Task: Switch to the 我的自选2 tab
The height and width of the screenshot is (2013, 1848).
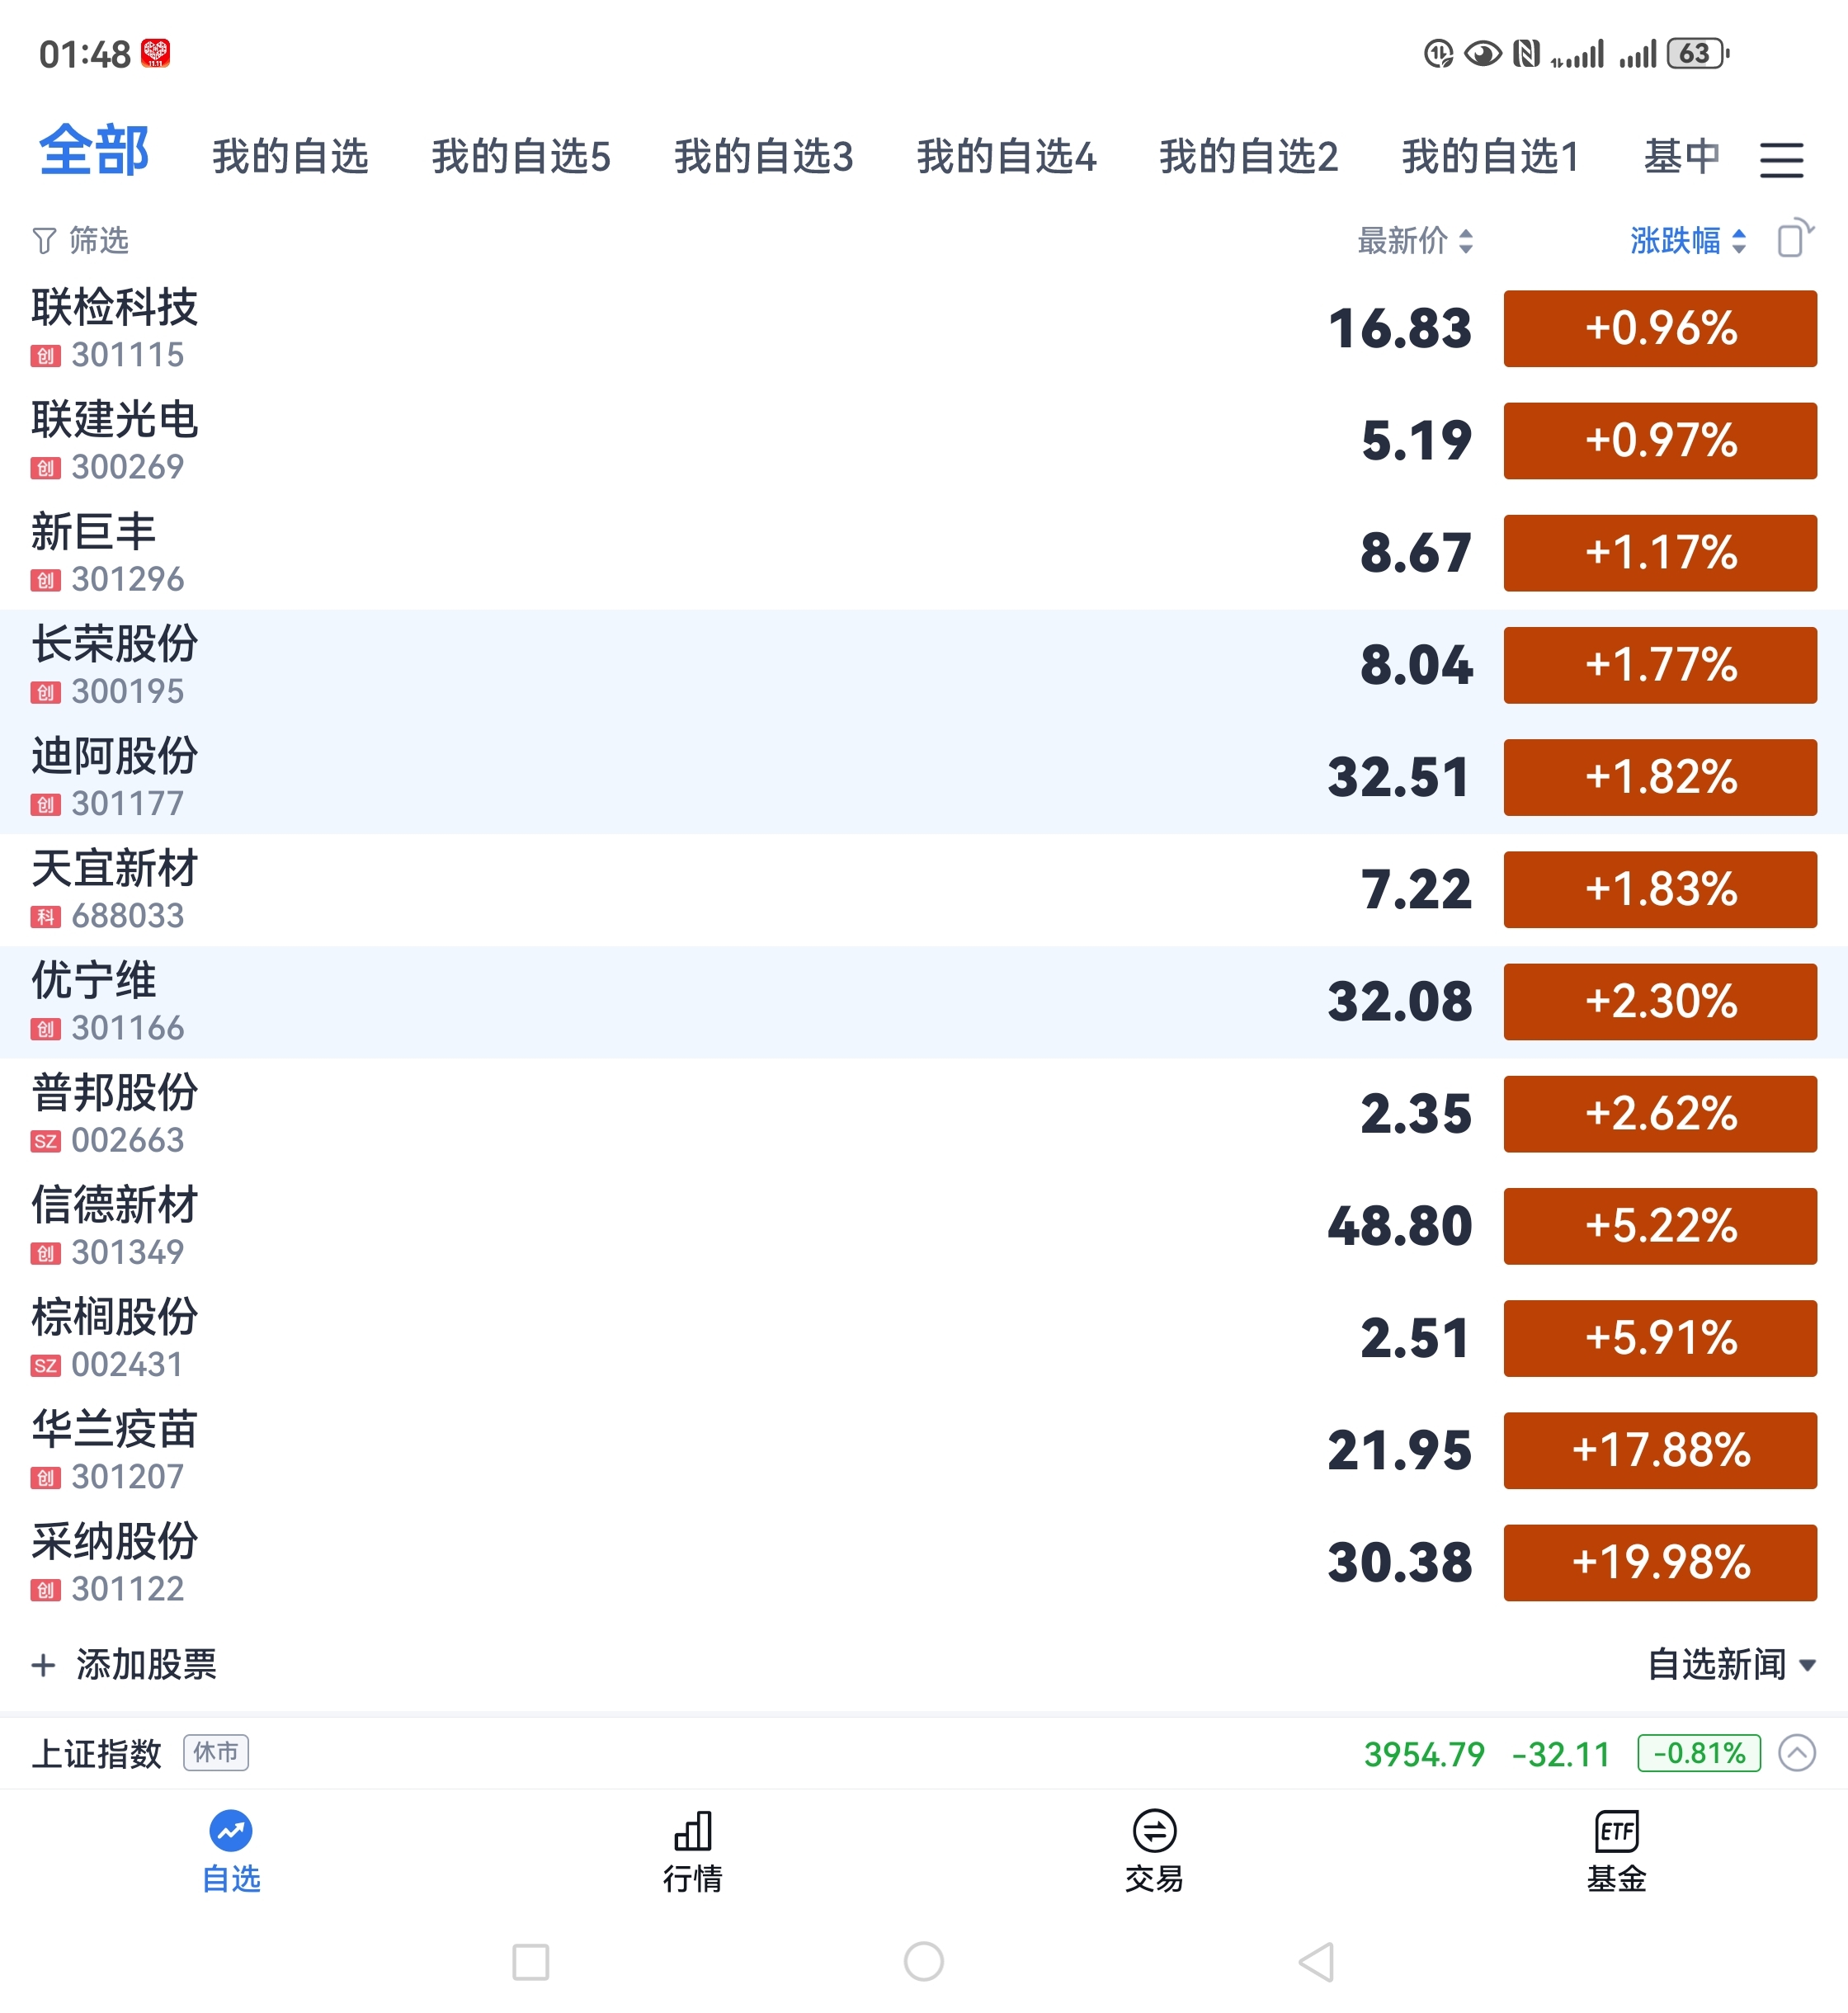Action: tap(1248, 157)
